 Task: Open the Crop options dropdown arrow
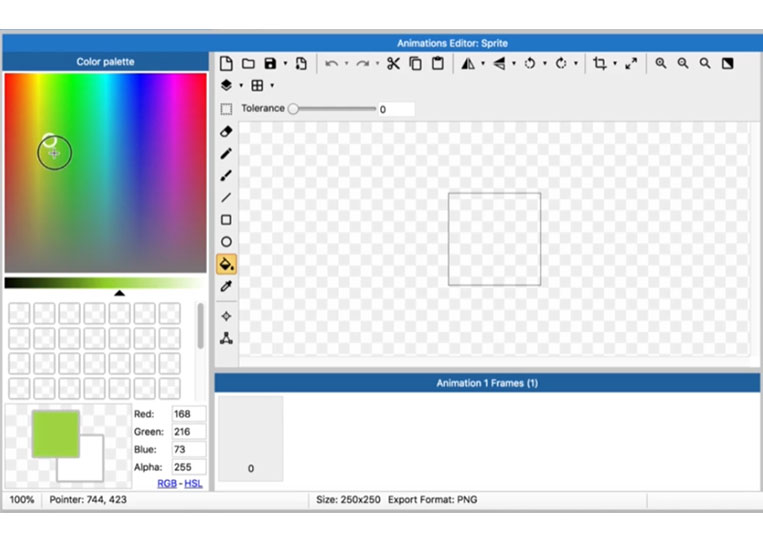[615, 63]
